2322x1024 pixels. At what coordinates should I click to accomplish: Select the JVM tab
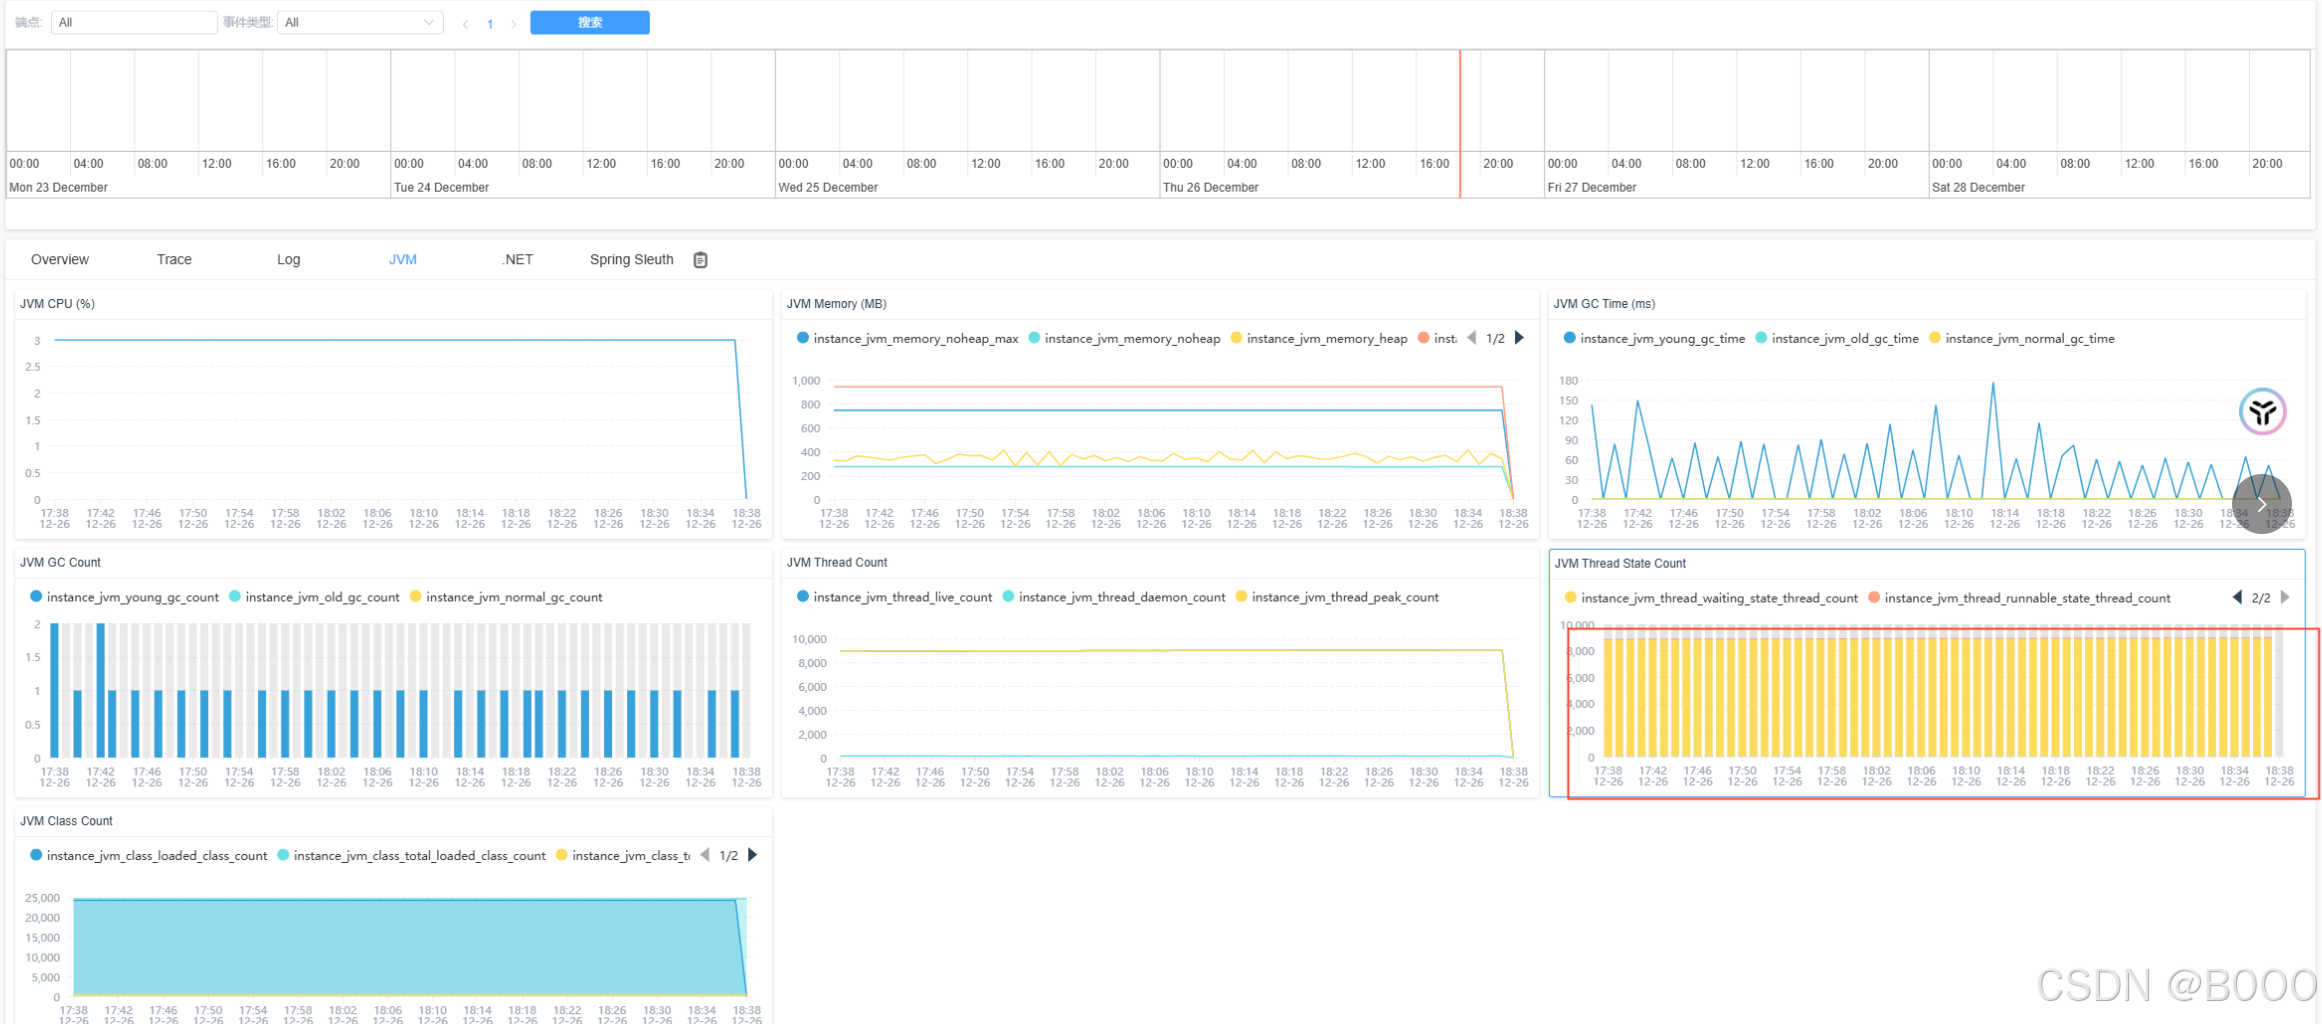click(x=402, y=259)
